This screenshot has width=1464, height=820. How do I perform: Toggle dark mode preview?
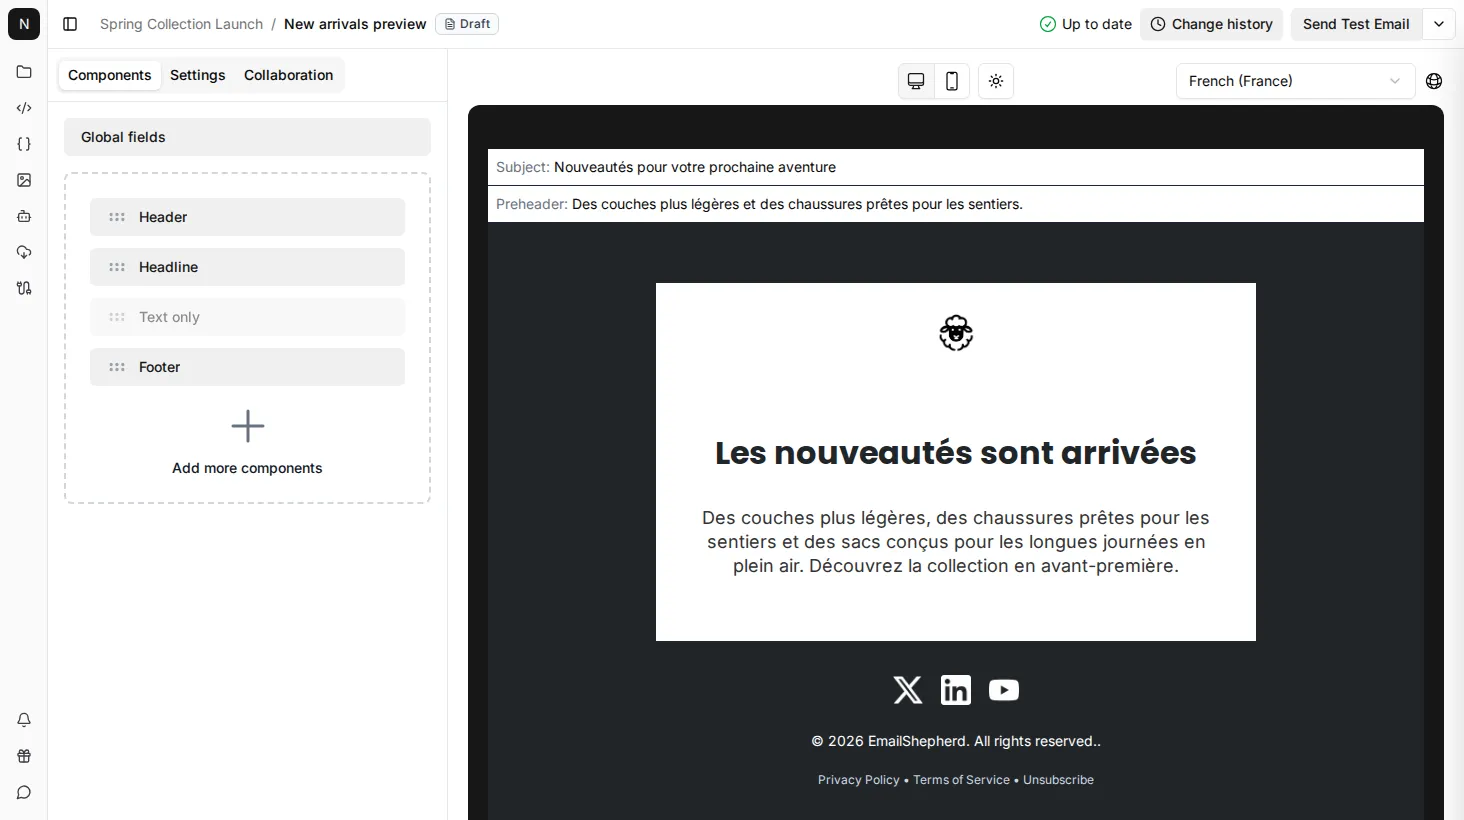click(996, 81)
